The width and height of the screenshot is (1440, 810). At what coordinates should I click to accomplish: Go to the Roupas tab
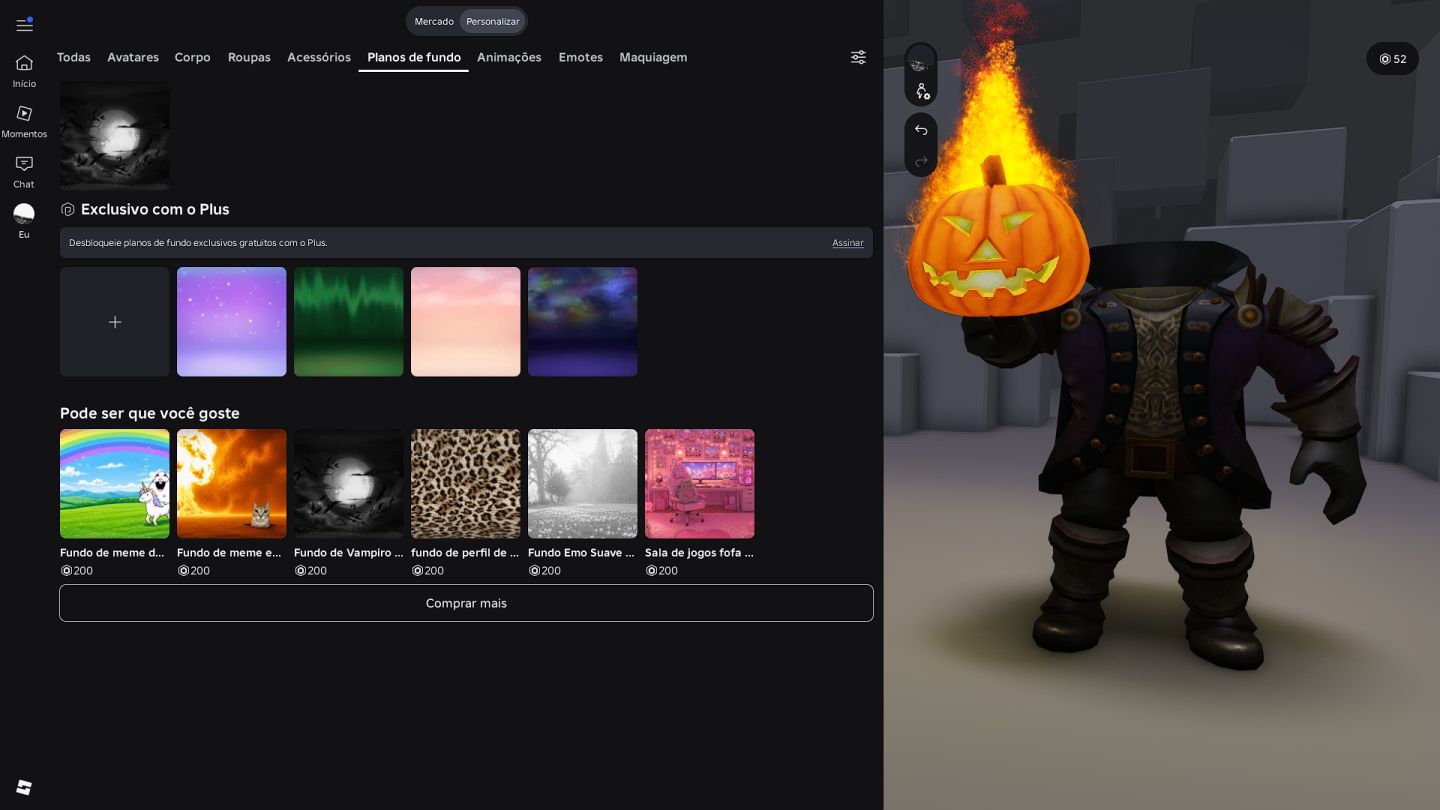coord(249,57)
